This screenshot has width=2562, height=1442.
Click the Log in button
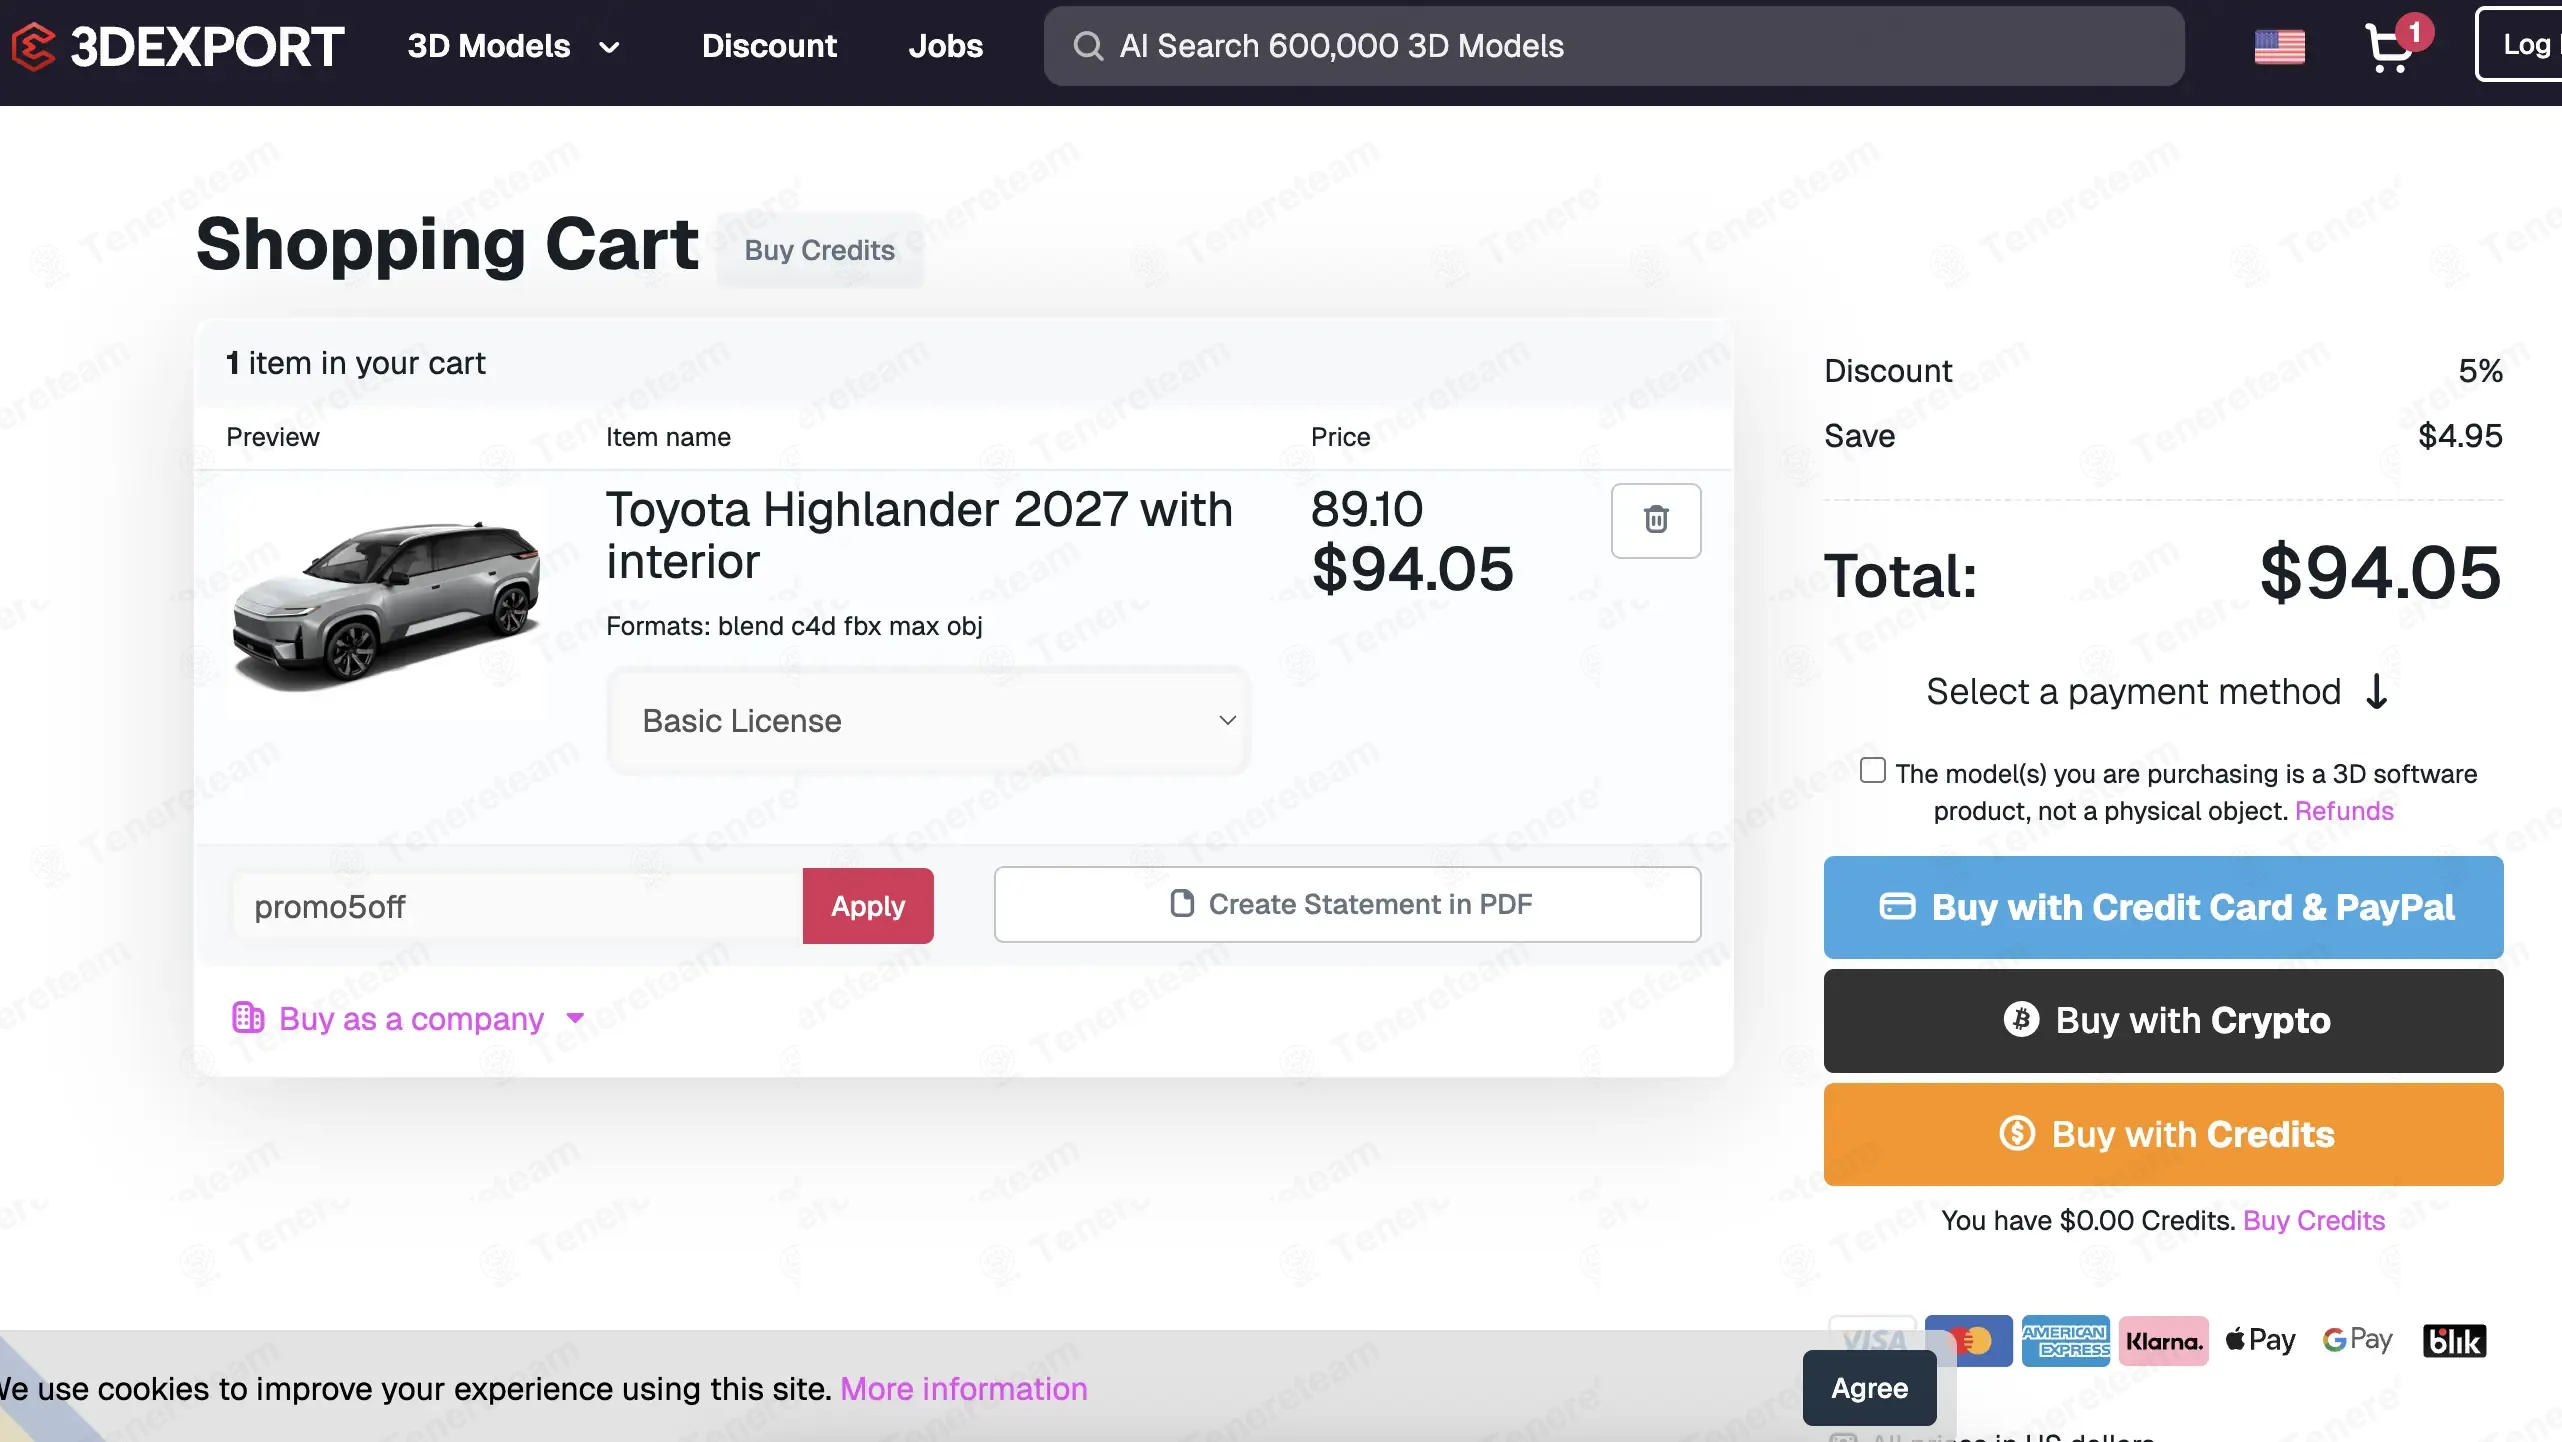point(2518,44)
